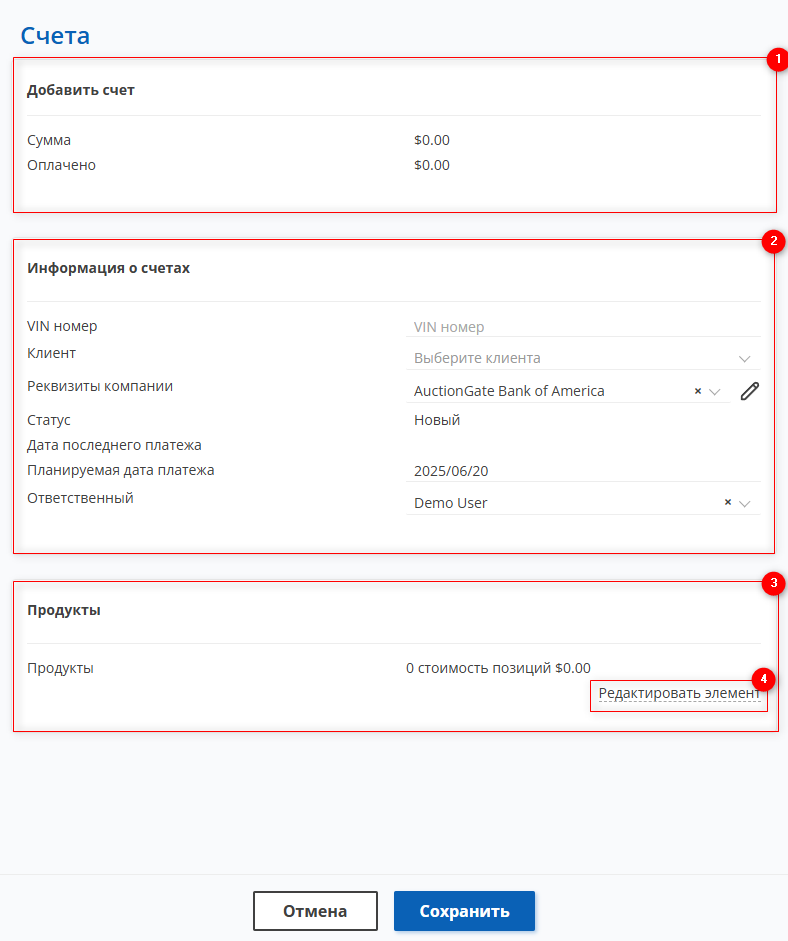Viewport: 788px width, 941px height.
Task: Click the pencil edit icon for company requisites
Action: point(750,391)
